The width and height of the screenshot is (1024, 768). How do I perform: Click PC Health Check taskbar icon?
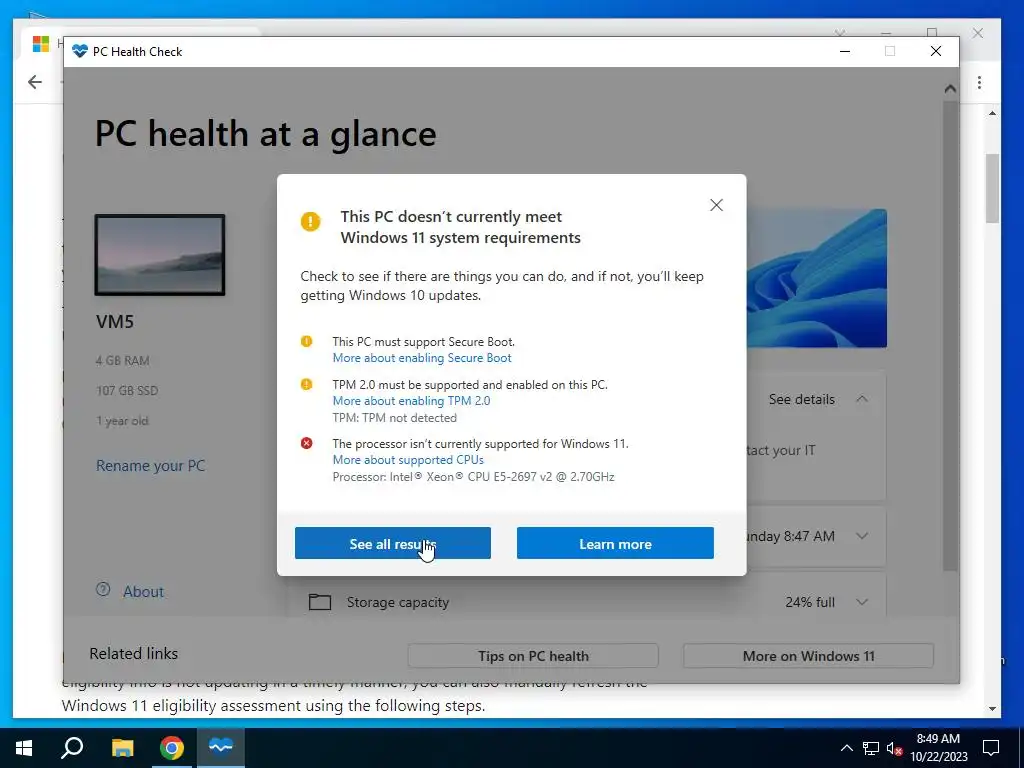(x=221, y=746)
